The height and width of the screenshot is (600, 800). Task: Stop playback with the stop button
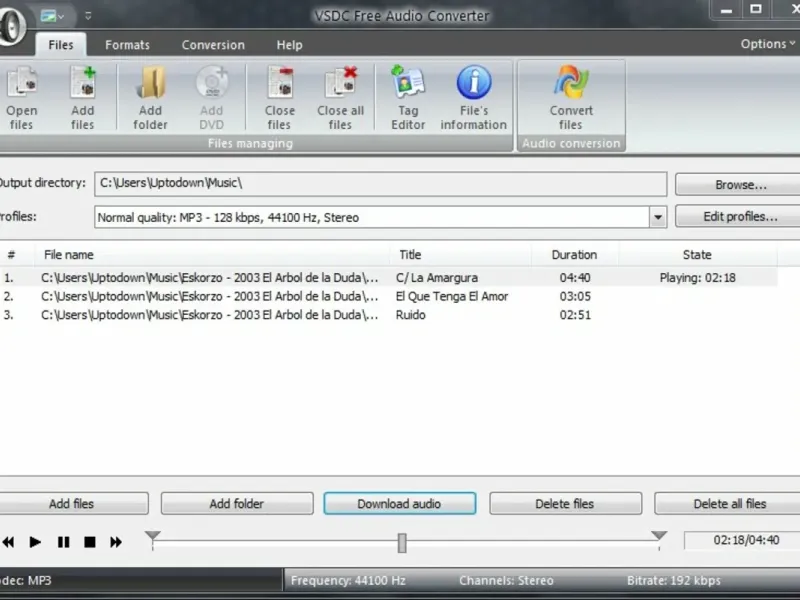click(x=90, y=542)
